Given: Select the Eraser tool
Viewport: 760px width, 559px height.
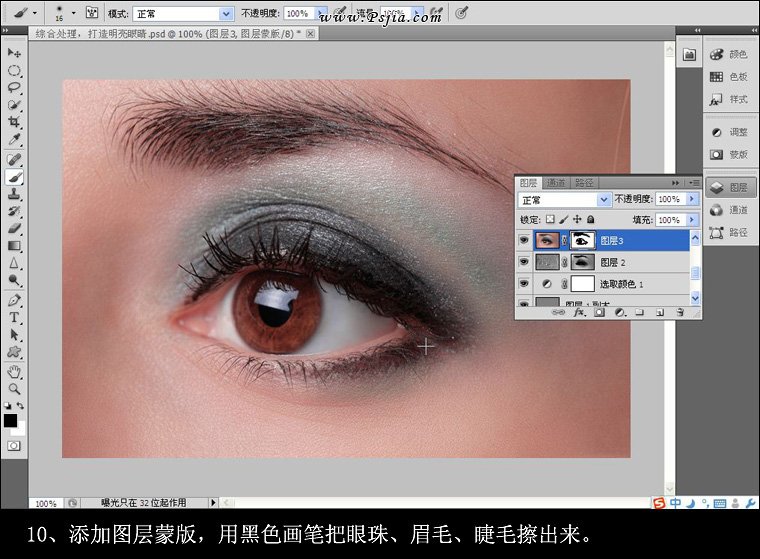Looking at the screenshot, I should [14, 228].
